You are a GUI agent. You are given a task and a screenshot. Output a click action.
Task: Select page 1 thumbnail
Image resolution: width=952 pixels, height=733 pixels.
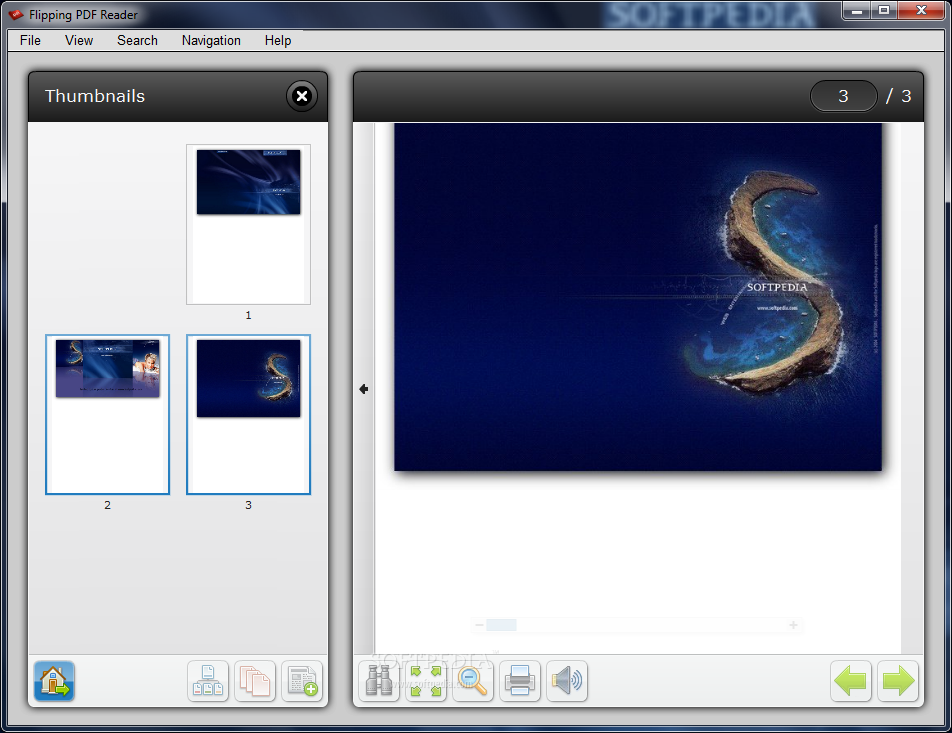click(x=248, y=224)
